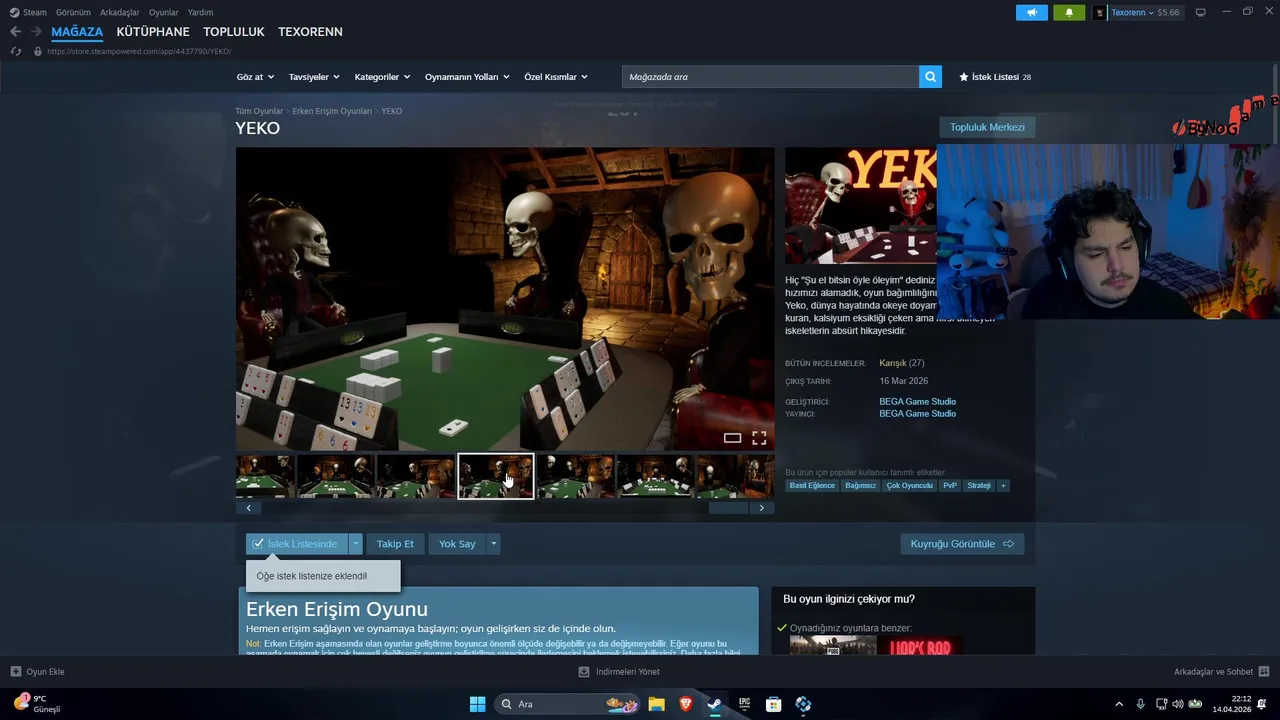Select the fifth screenshot thumbnail

pos(576,476)
